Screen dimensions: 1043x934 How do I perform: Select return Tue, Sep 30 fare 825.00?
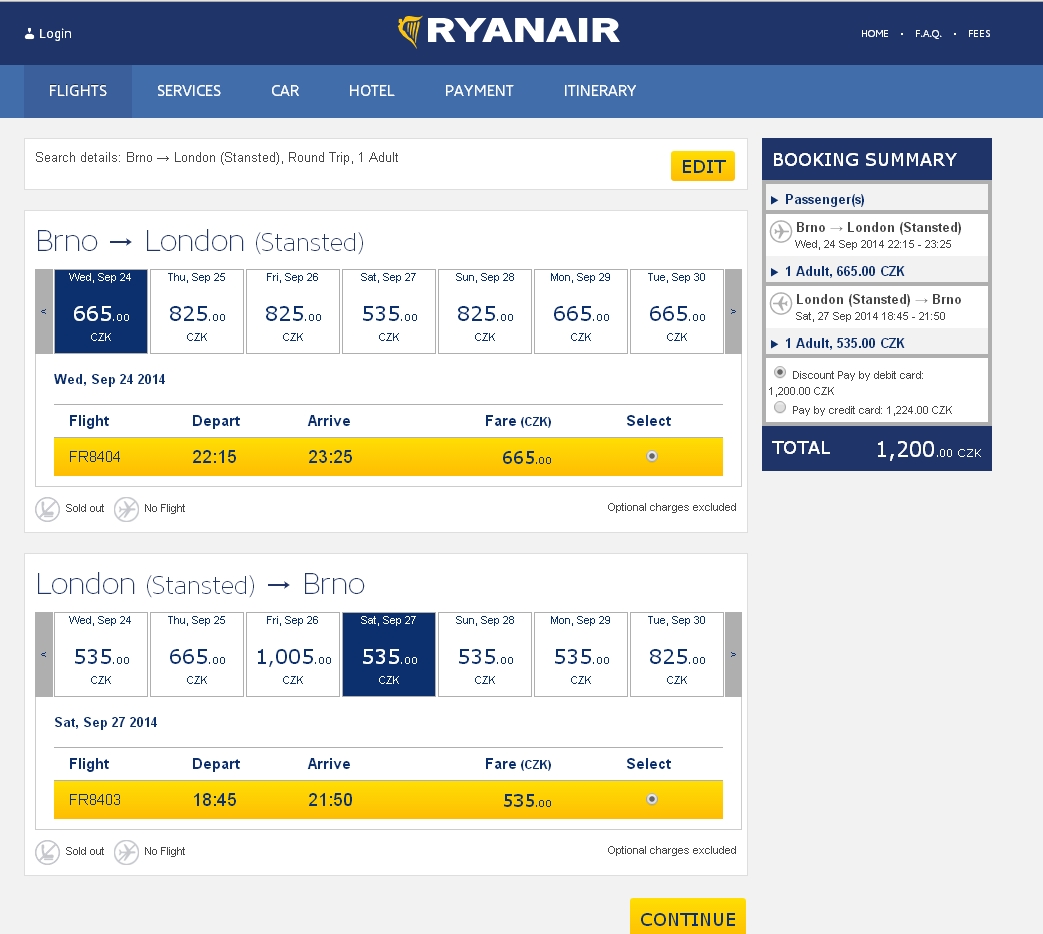pos(676,655)
